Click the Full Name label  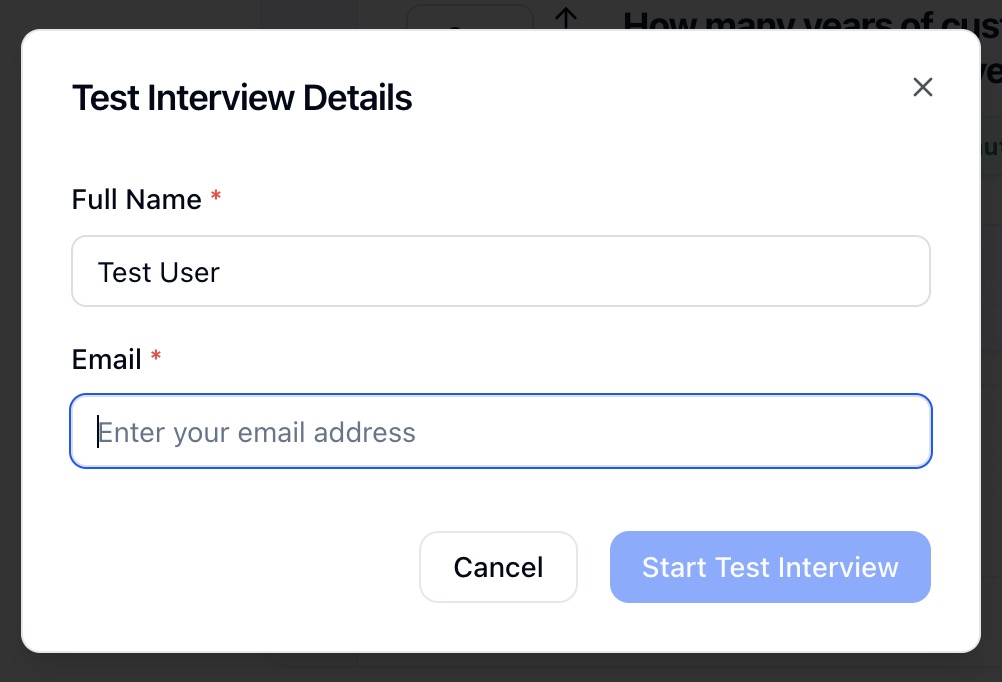136,199
